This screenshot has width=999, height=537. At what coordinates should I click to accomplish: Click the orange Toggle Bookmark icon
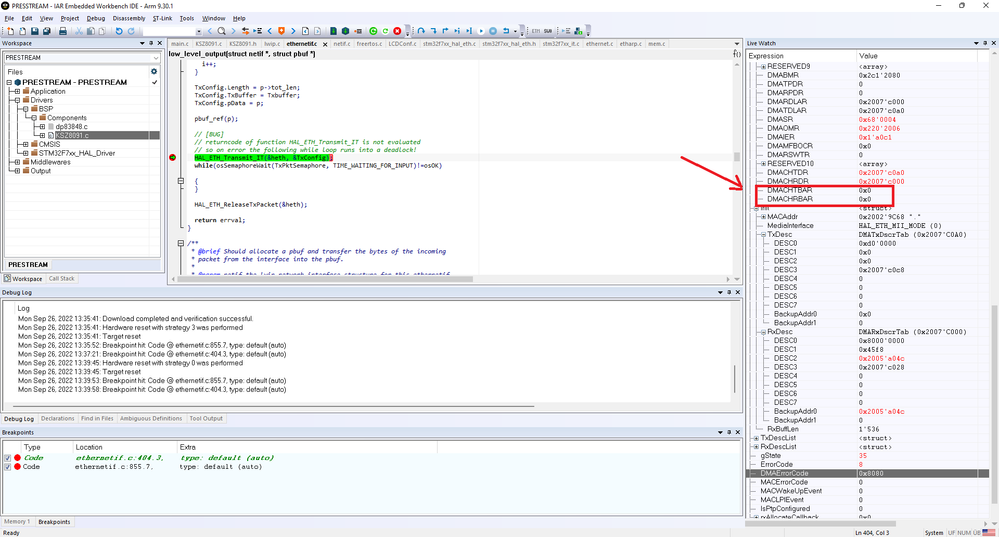coord(281,31)
